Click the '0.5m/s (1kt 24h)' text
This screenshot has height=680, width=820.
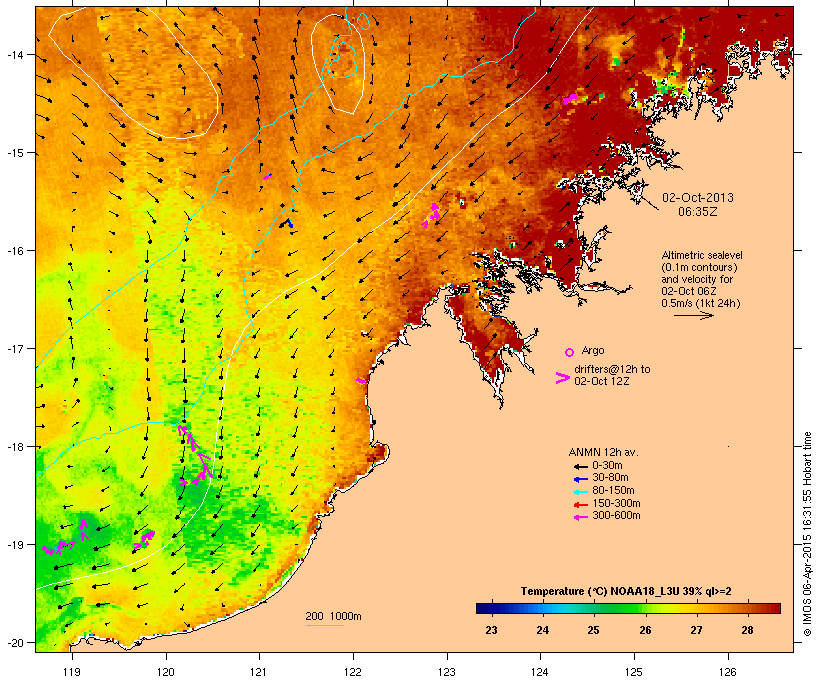[x=701, y=303]
